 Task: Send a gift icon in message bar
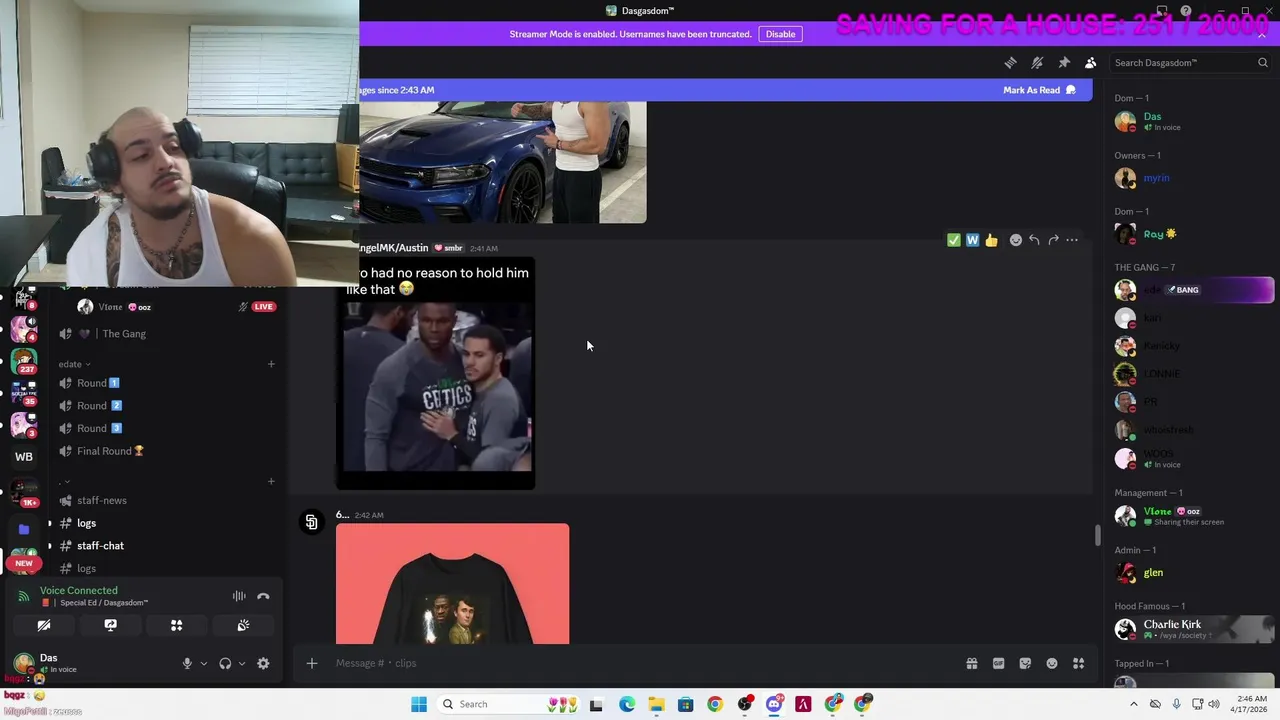971,663
